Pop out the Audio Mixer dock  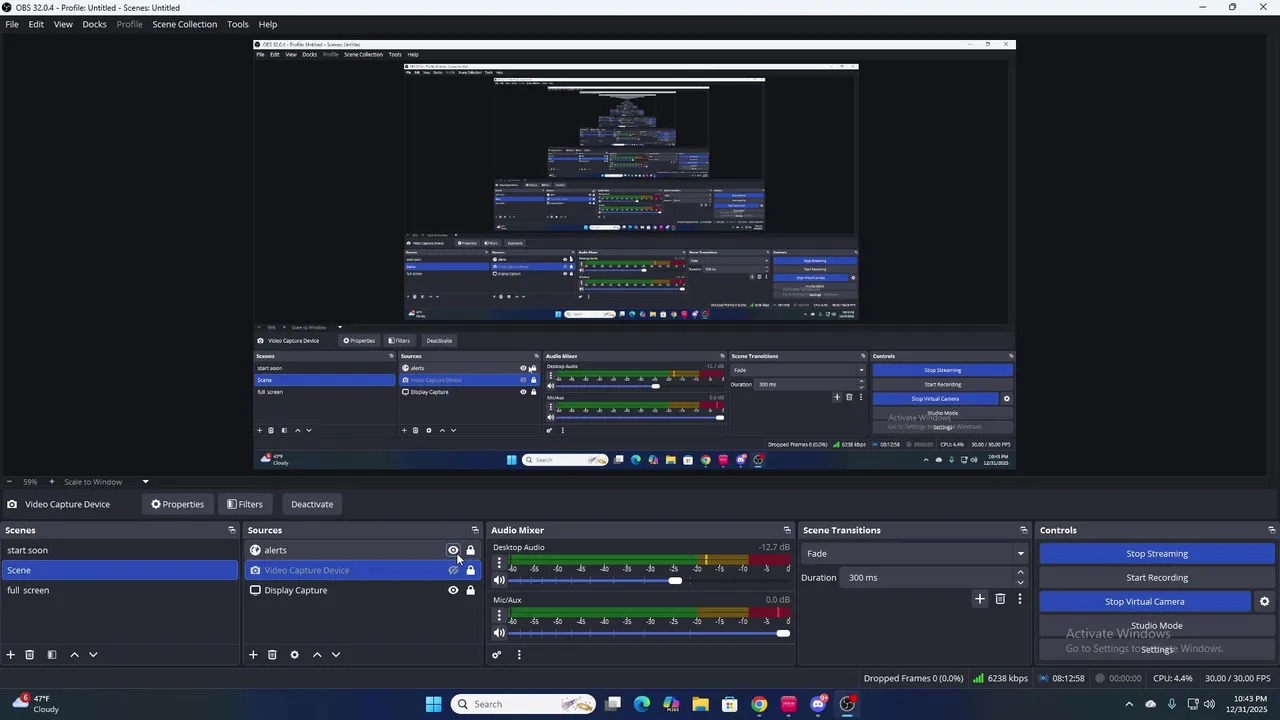tap(787, 530)
